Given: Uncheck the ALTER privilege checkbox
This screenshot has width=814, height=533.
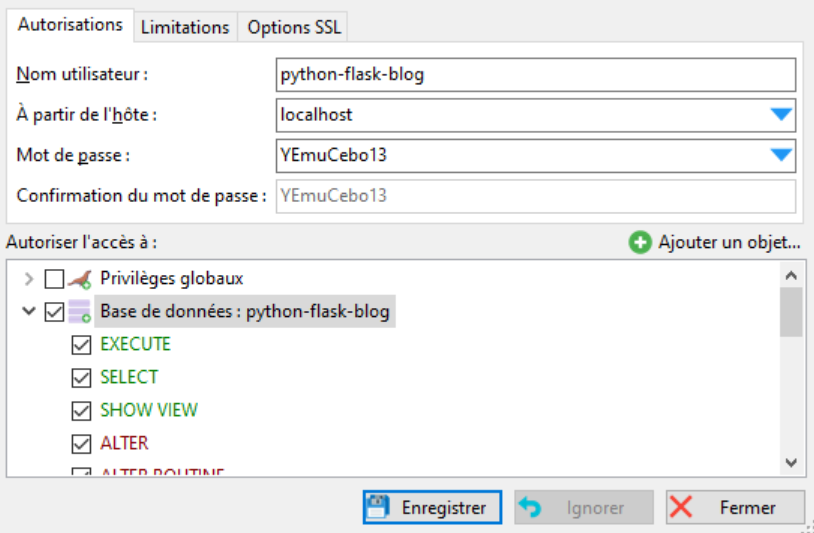Looking at the screenshot, I should coord(82,443).
